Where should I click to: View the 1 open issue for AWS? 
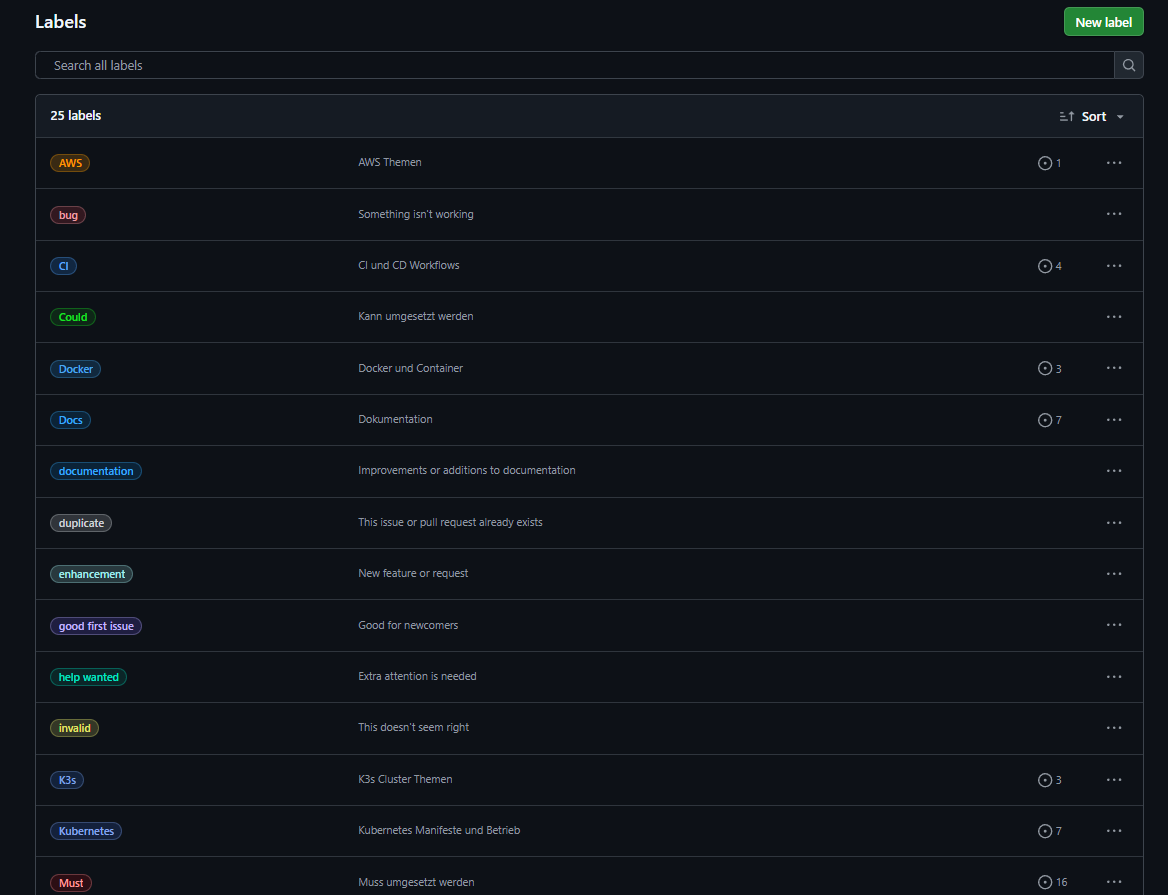point(1050,163)
